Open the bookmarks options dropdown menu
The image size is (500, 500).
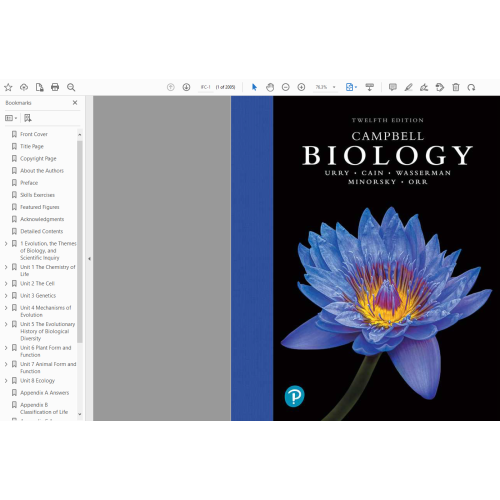click(11, 118)
